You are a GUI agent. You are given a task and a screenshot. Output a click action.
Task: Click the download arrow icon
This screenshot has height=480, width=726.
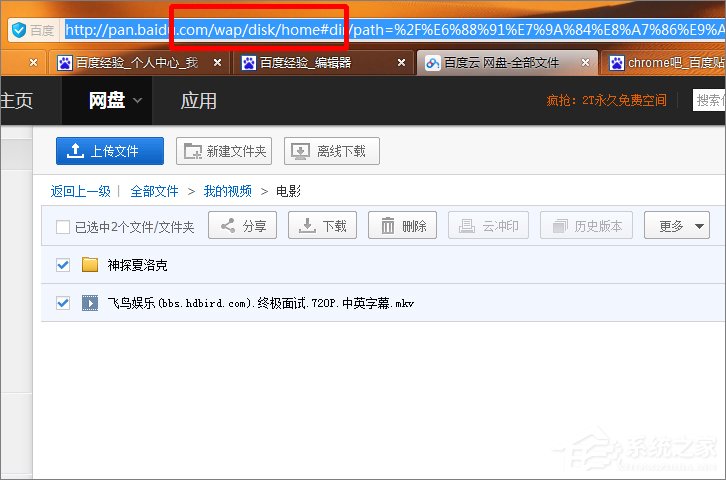click(x=307, y=226)
